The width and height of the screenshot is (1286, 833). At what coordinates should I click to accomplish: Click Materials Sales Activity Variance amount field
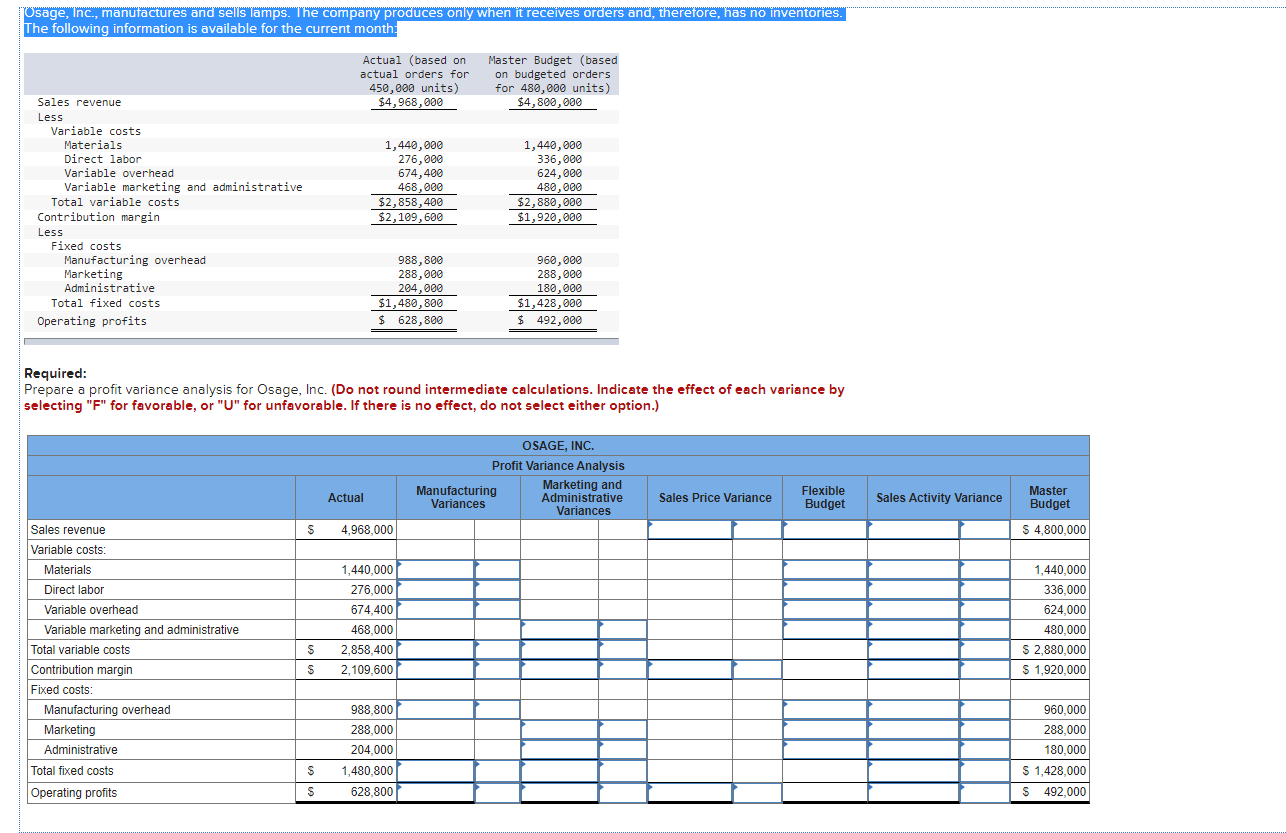913,570
